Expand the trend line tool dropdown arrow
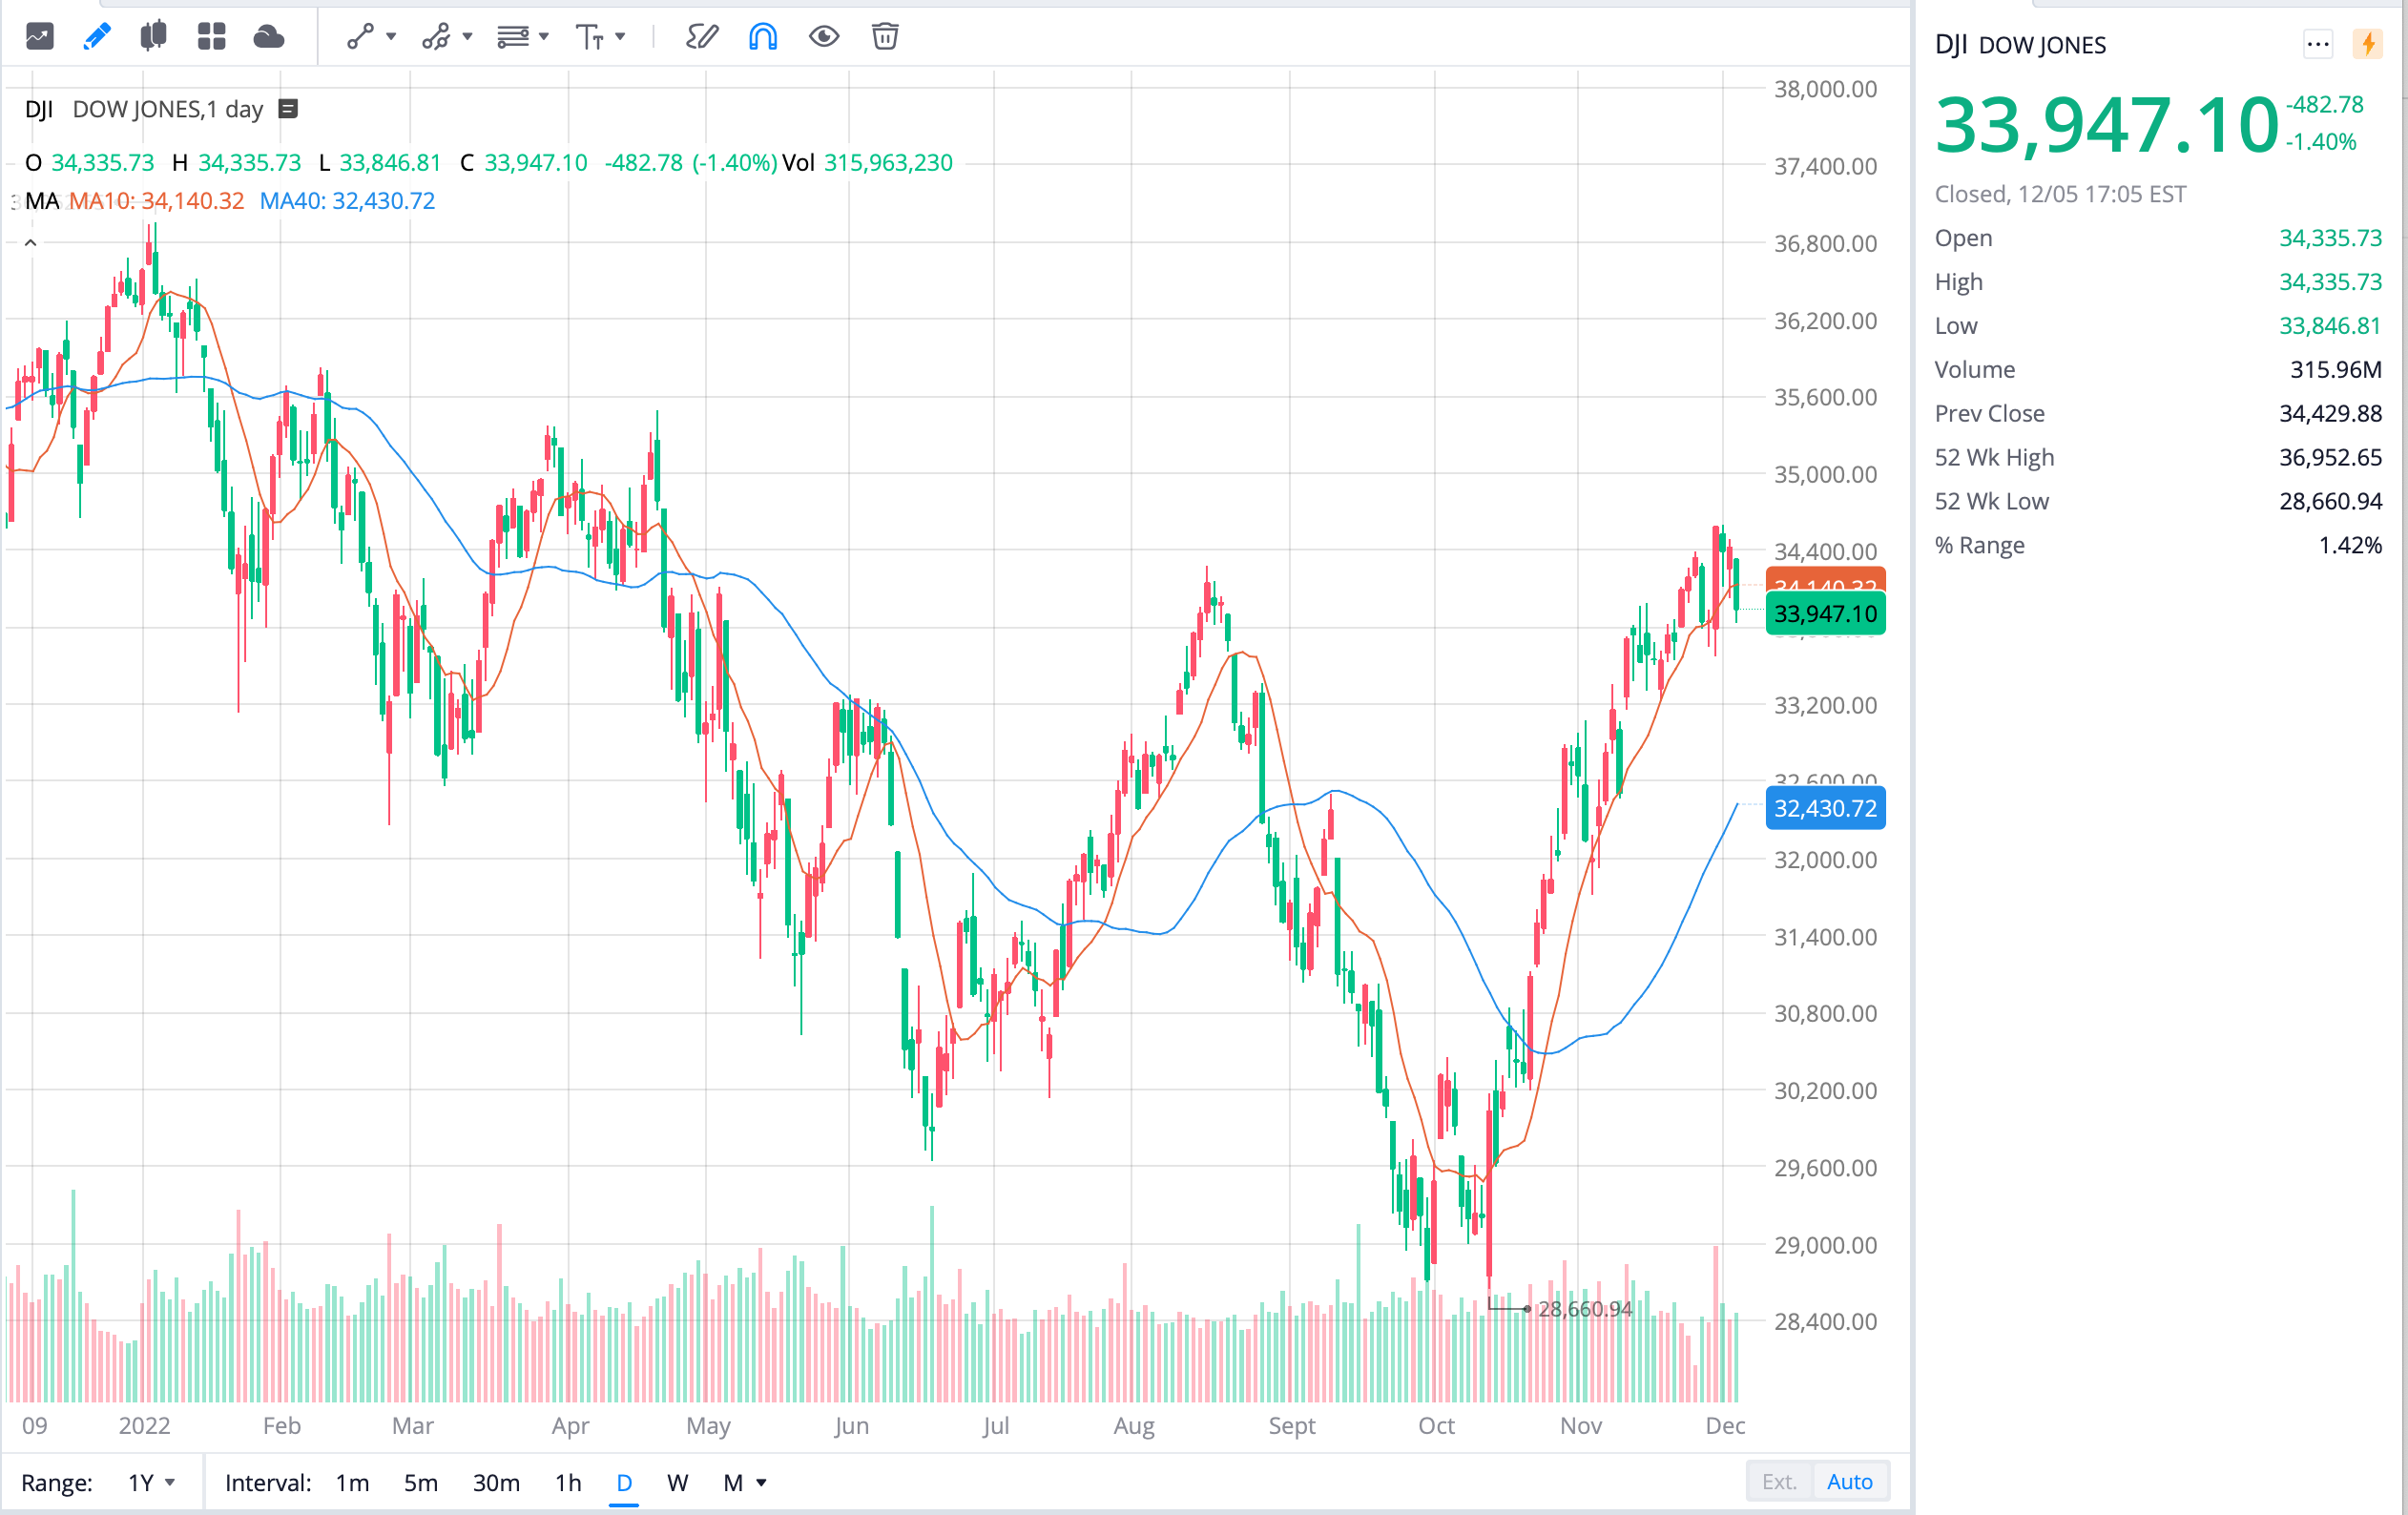Viewport: 2408px width, 1515px height. pos(391,37)
